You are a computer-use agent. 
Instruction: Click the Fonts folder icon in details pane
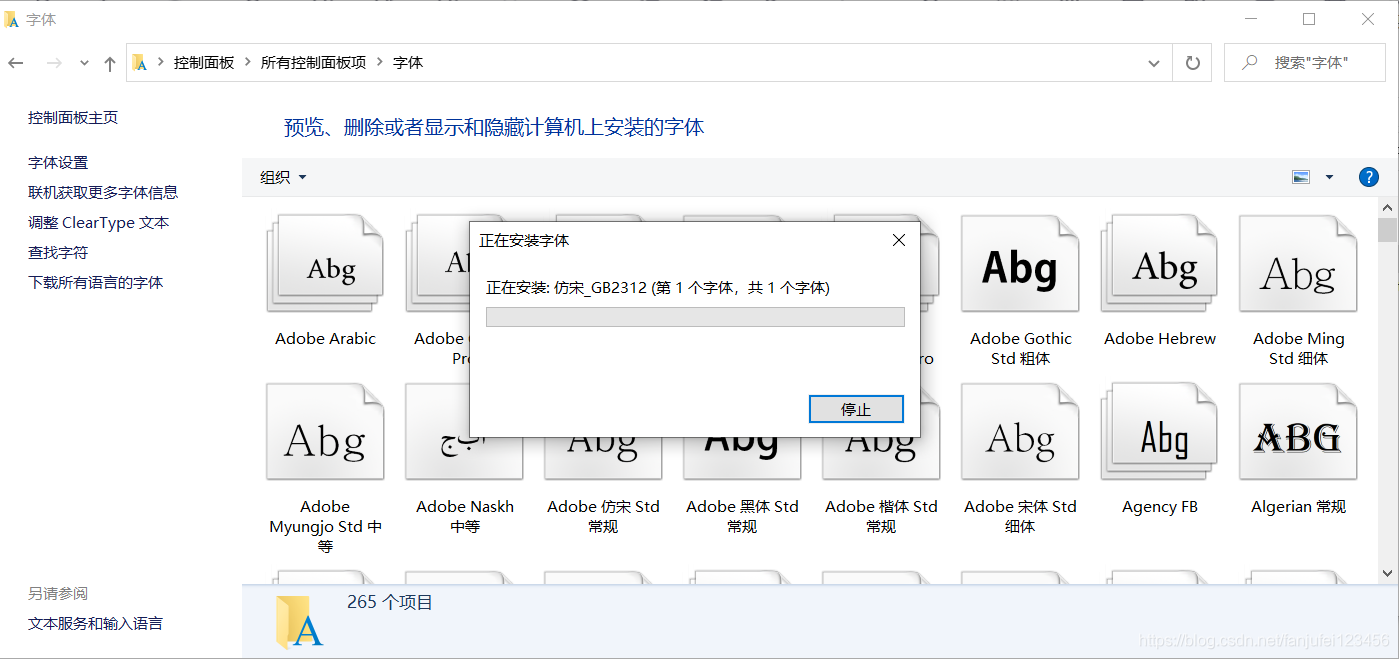(x=299, y=622)
